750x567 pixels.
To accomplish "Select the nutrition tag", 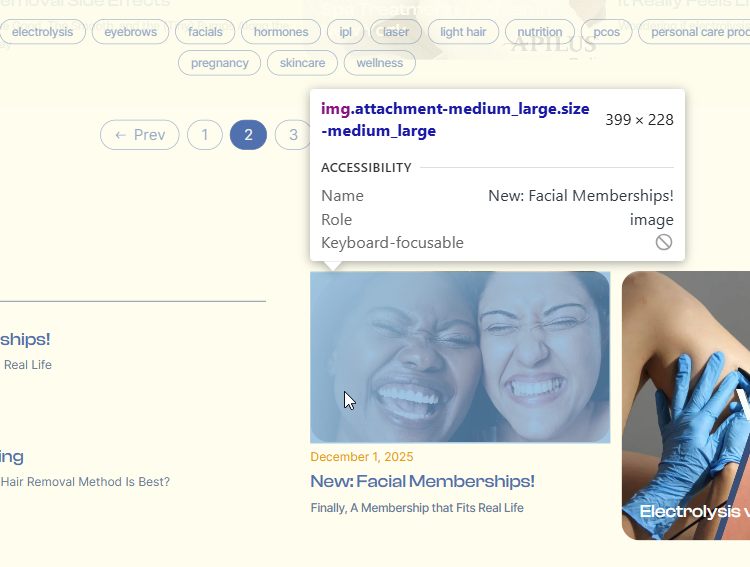I will [x=540, y=32].
